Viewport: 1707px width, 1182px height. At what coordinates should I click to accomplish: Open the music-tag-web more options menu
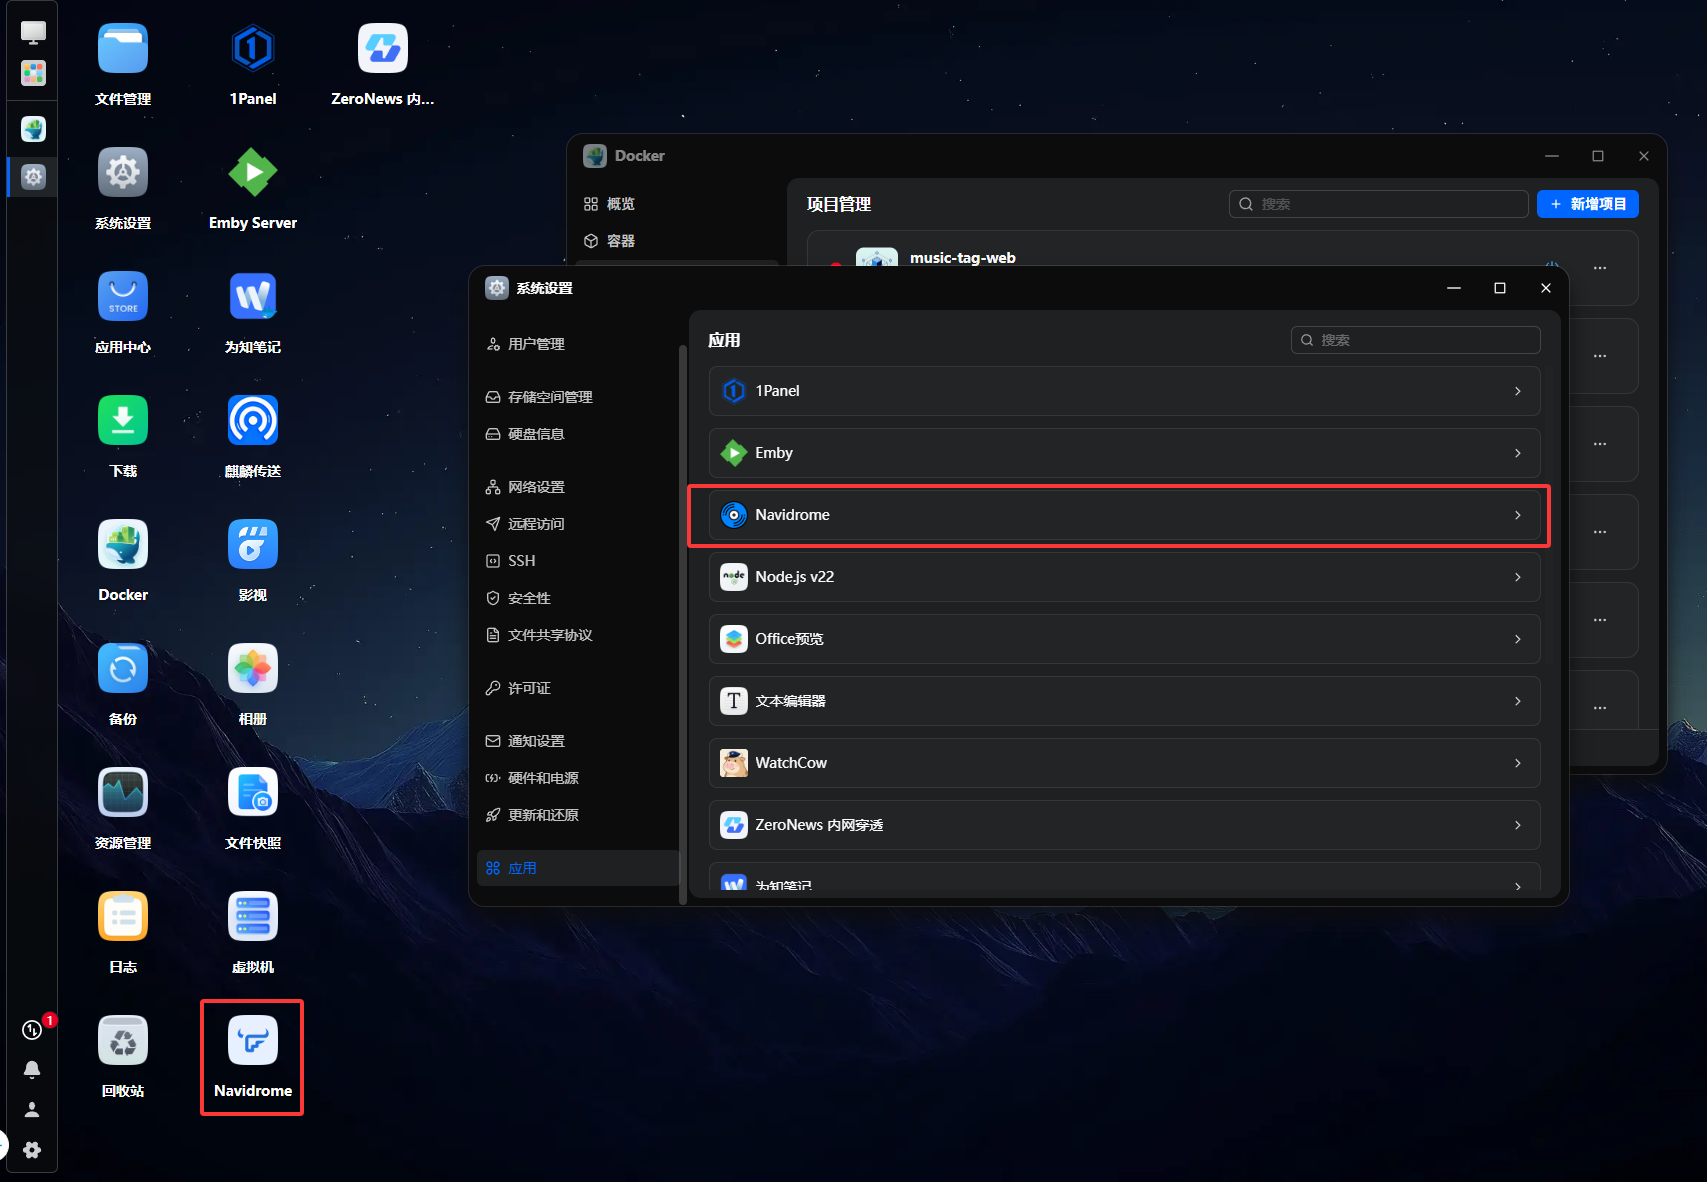[1600, 268]
